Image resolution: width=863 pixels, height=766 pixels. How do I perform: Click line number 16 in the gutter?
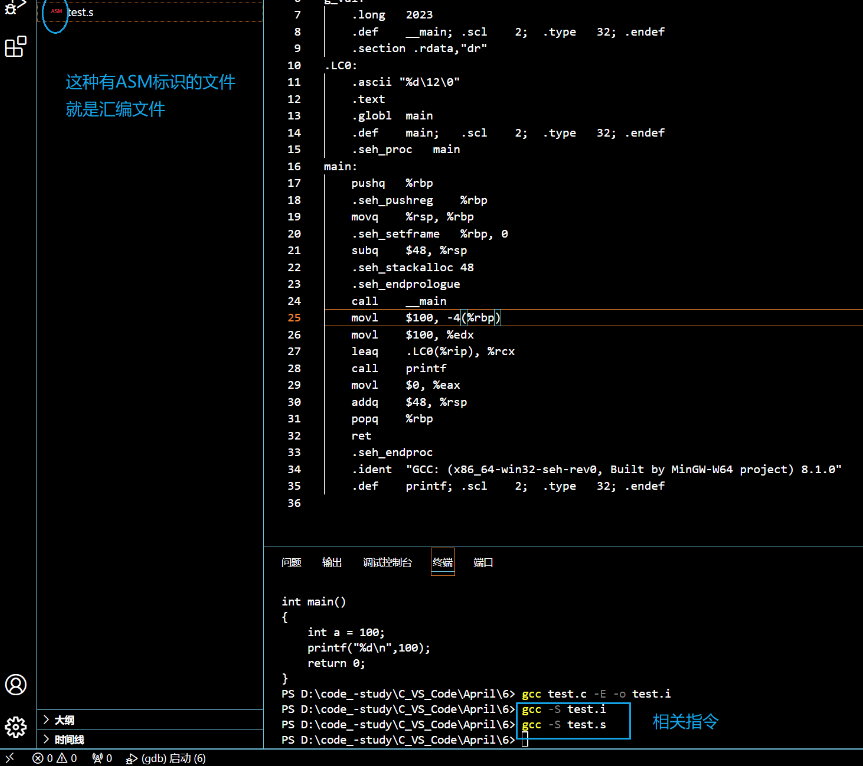(294, 166)
